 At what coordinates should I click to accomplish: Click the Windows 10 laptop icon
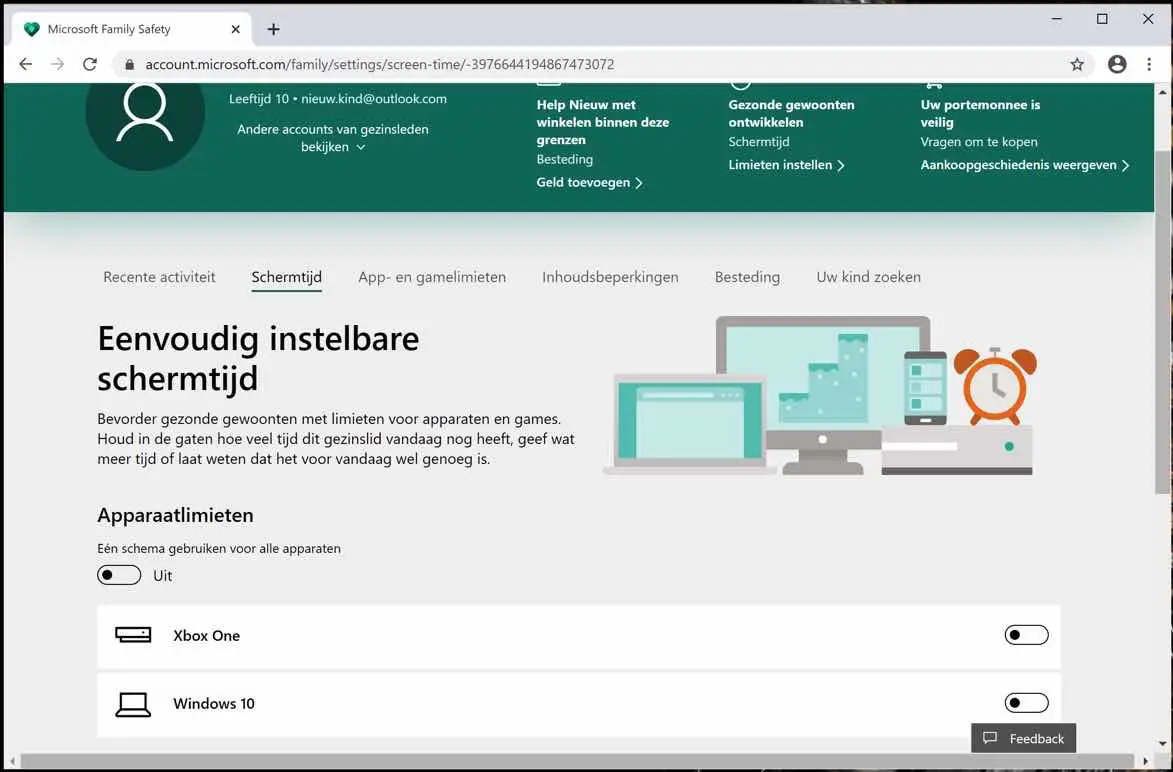133,704
